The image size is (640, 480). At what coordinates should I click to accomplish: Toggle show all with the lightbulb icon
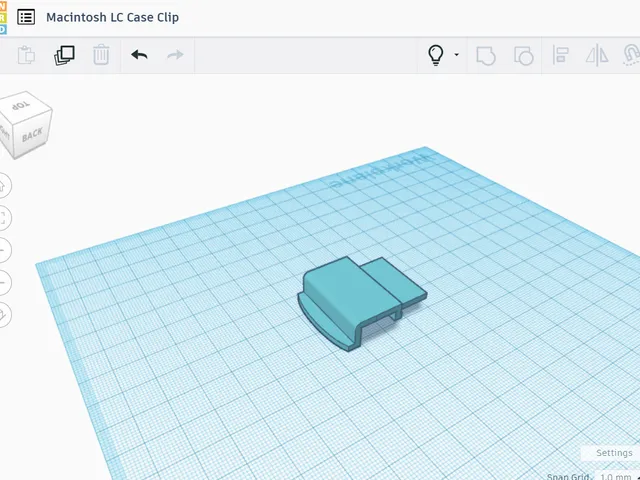(436, 55)
